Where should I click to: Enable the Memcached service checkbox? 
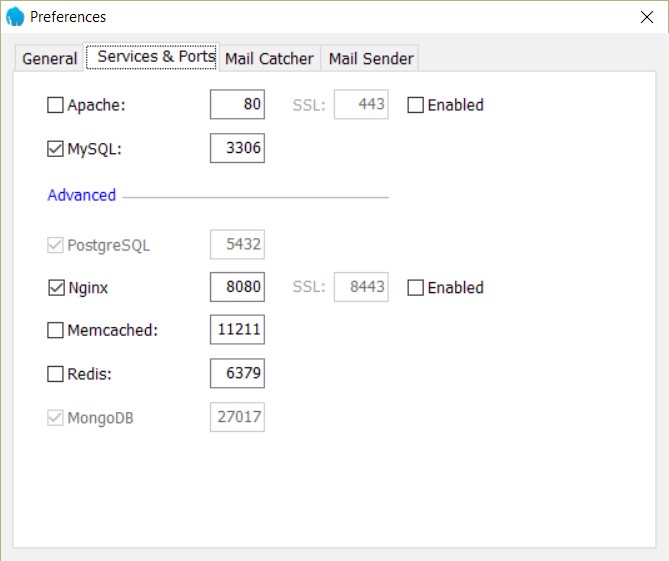coord(56,331)
